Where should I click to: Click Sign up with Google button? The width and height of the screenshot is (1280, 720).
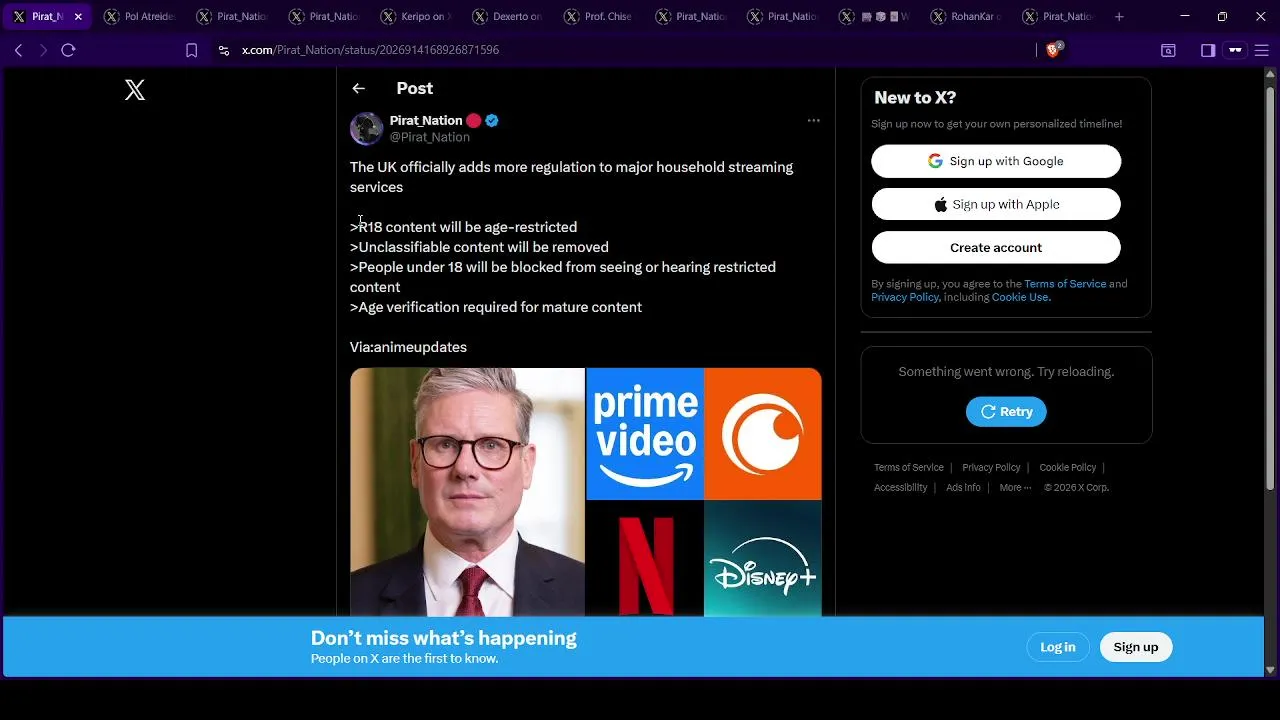996,161
